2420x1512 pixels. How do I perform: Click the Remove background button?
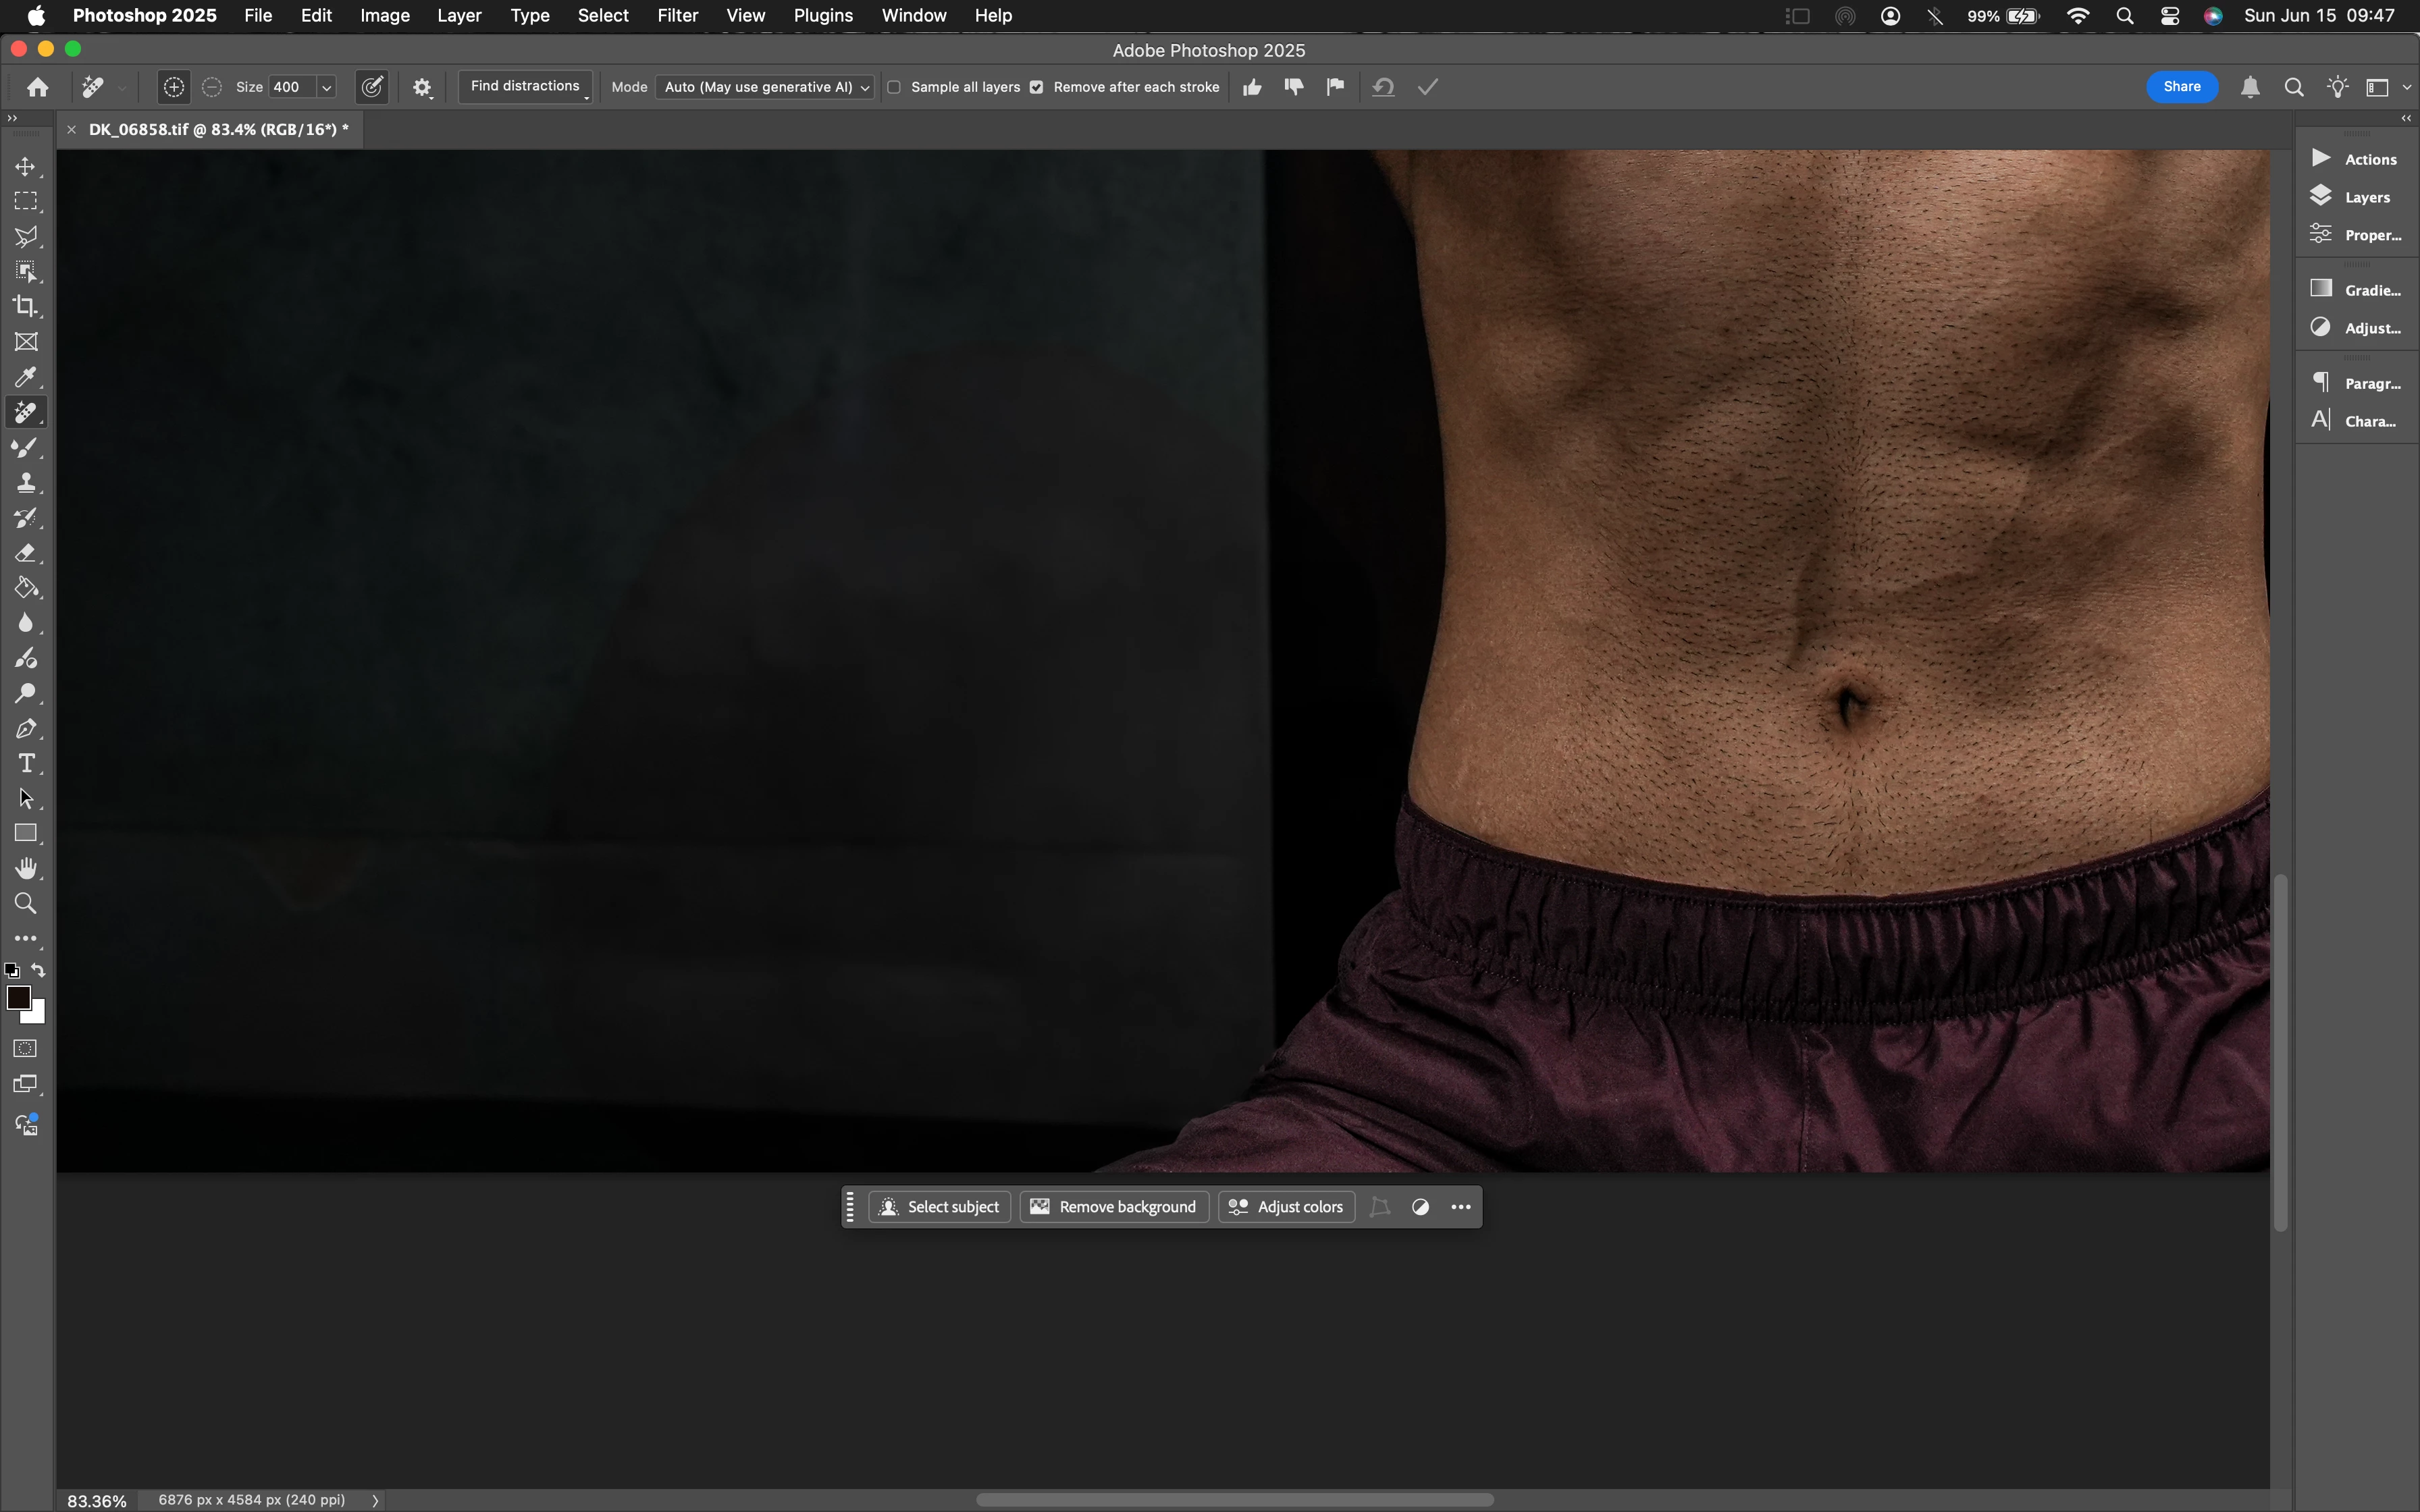click(x=1114, y=1207)
